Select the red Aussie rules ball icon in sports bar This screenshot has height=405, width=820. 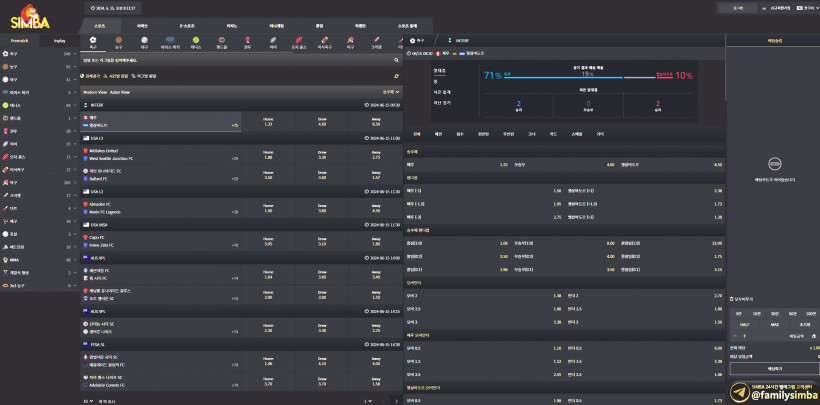pos(299,40)
